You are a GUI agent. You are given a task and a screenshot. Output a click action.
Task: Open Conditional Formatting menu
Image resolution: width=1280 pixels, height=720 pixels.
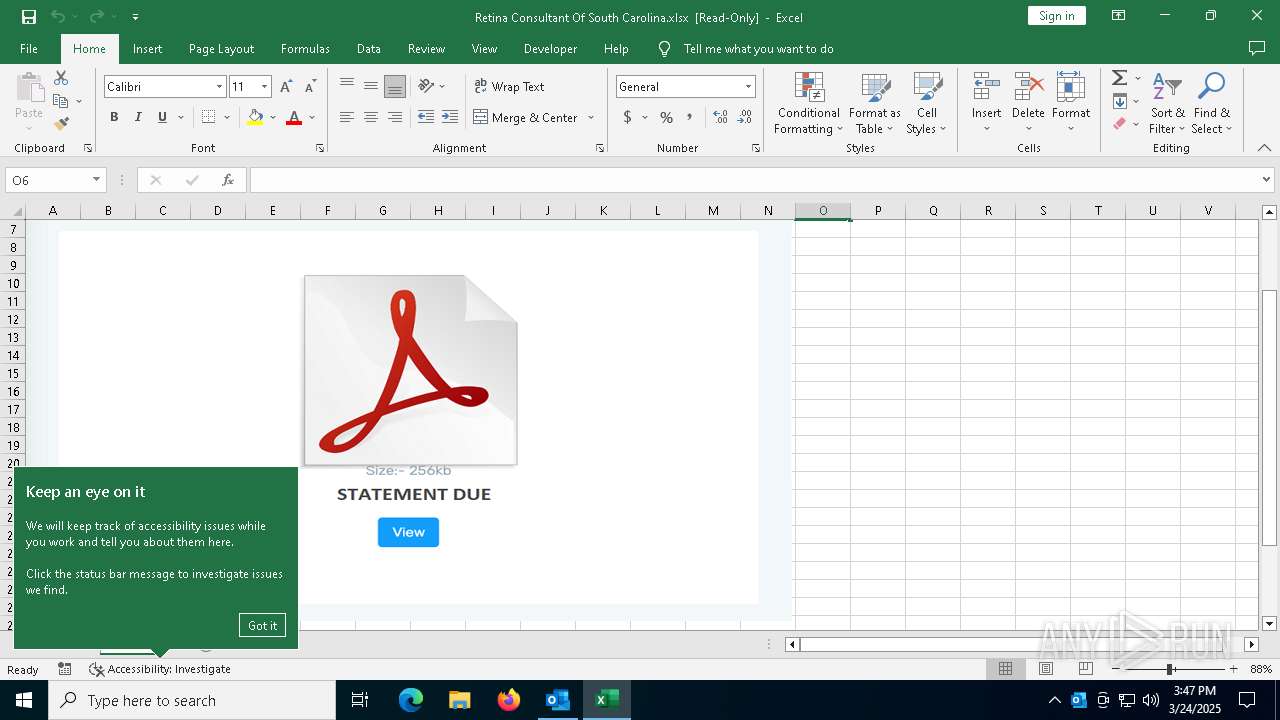(x=808, y=103)
